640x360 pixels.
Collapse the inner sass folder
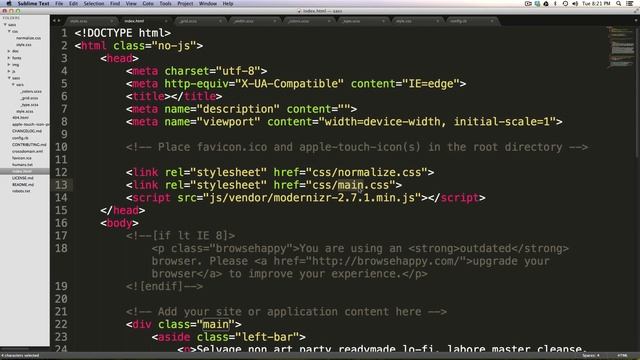[x=9, y=78]
